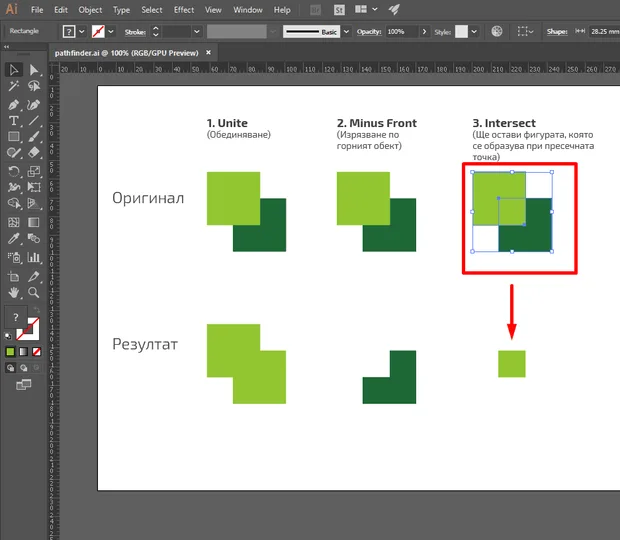Expand the Opacity slider arrow
The width and height of the screenshot is (620, 540).
[424, 32]
